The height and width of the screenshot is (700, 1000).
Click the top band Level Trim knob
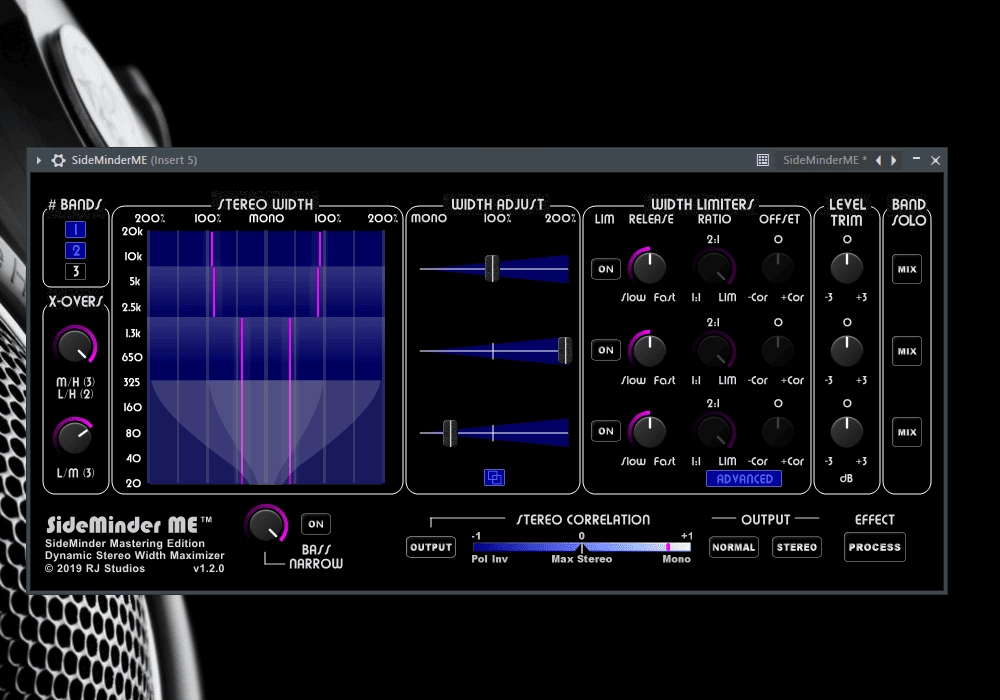pos(847,267)
